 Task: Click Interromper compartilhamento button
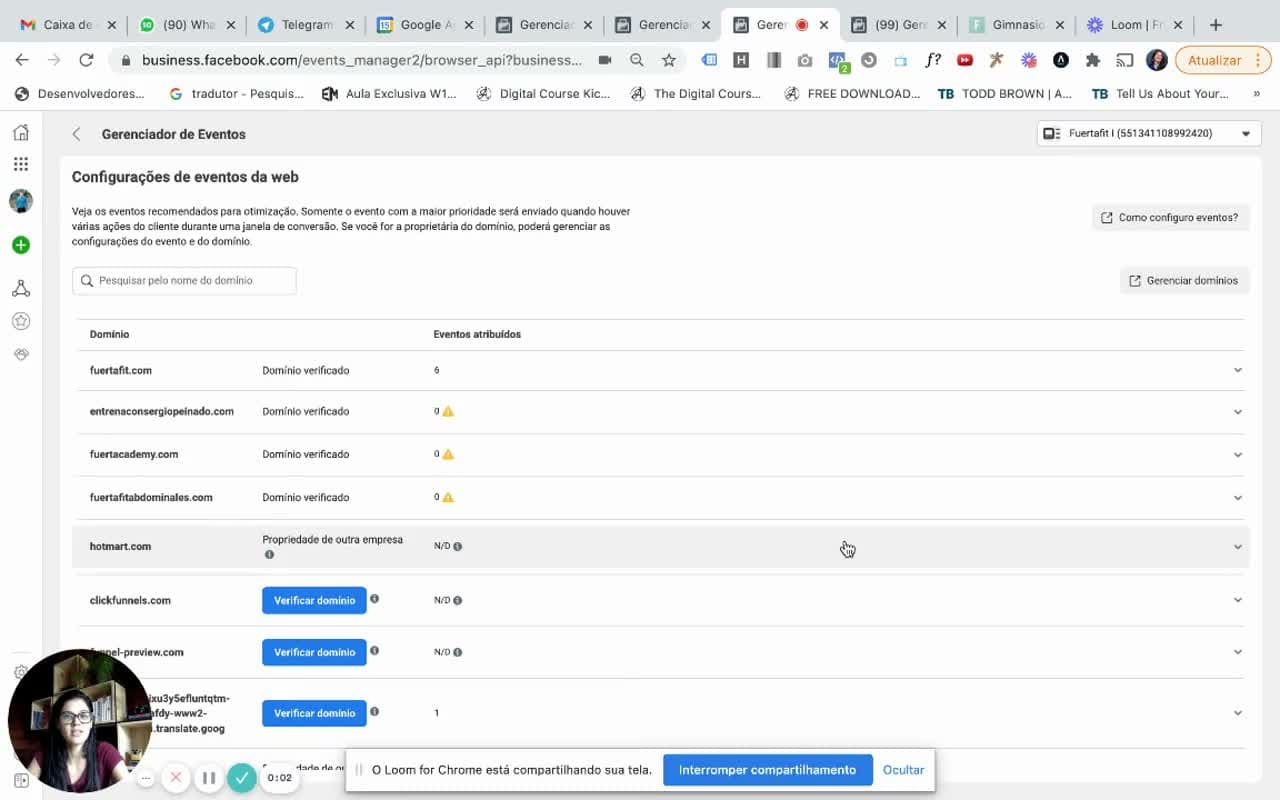pos(767,770)
